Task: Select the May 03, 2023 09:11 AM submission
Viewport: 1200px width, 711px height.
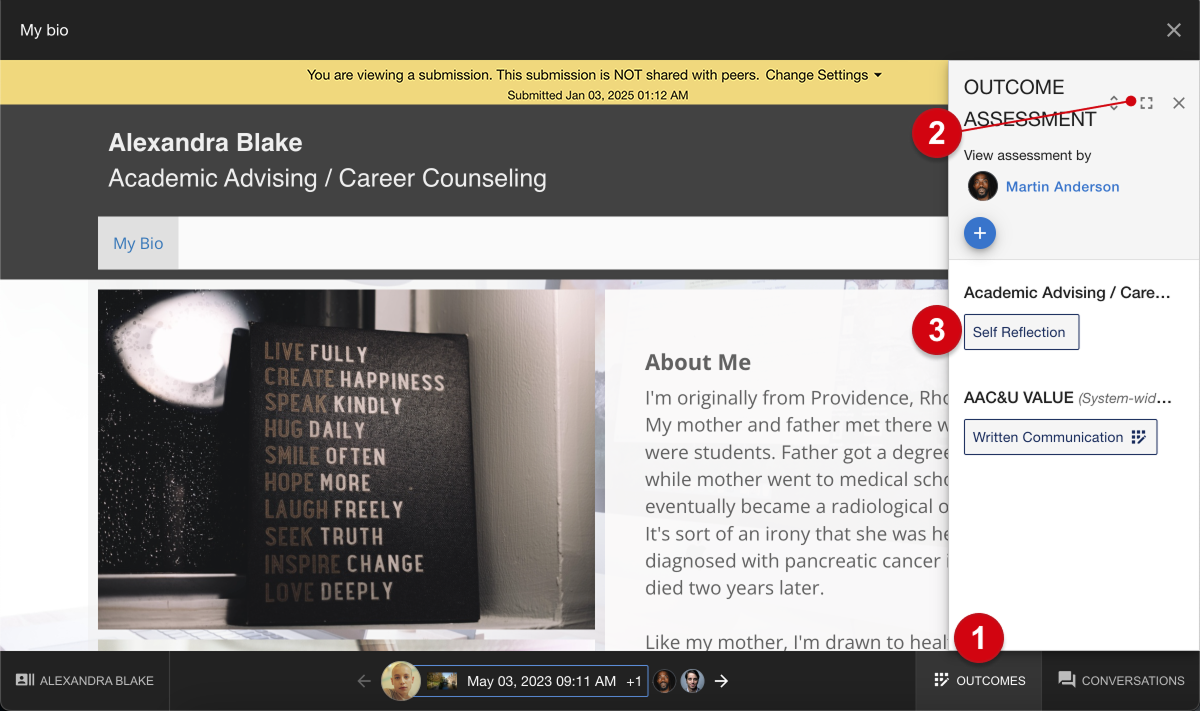Action: tap(541, 681)
